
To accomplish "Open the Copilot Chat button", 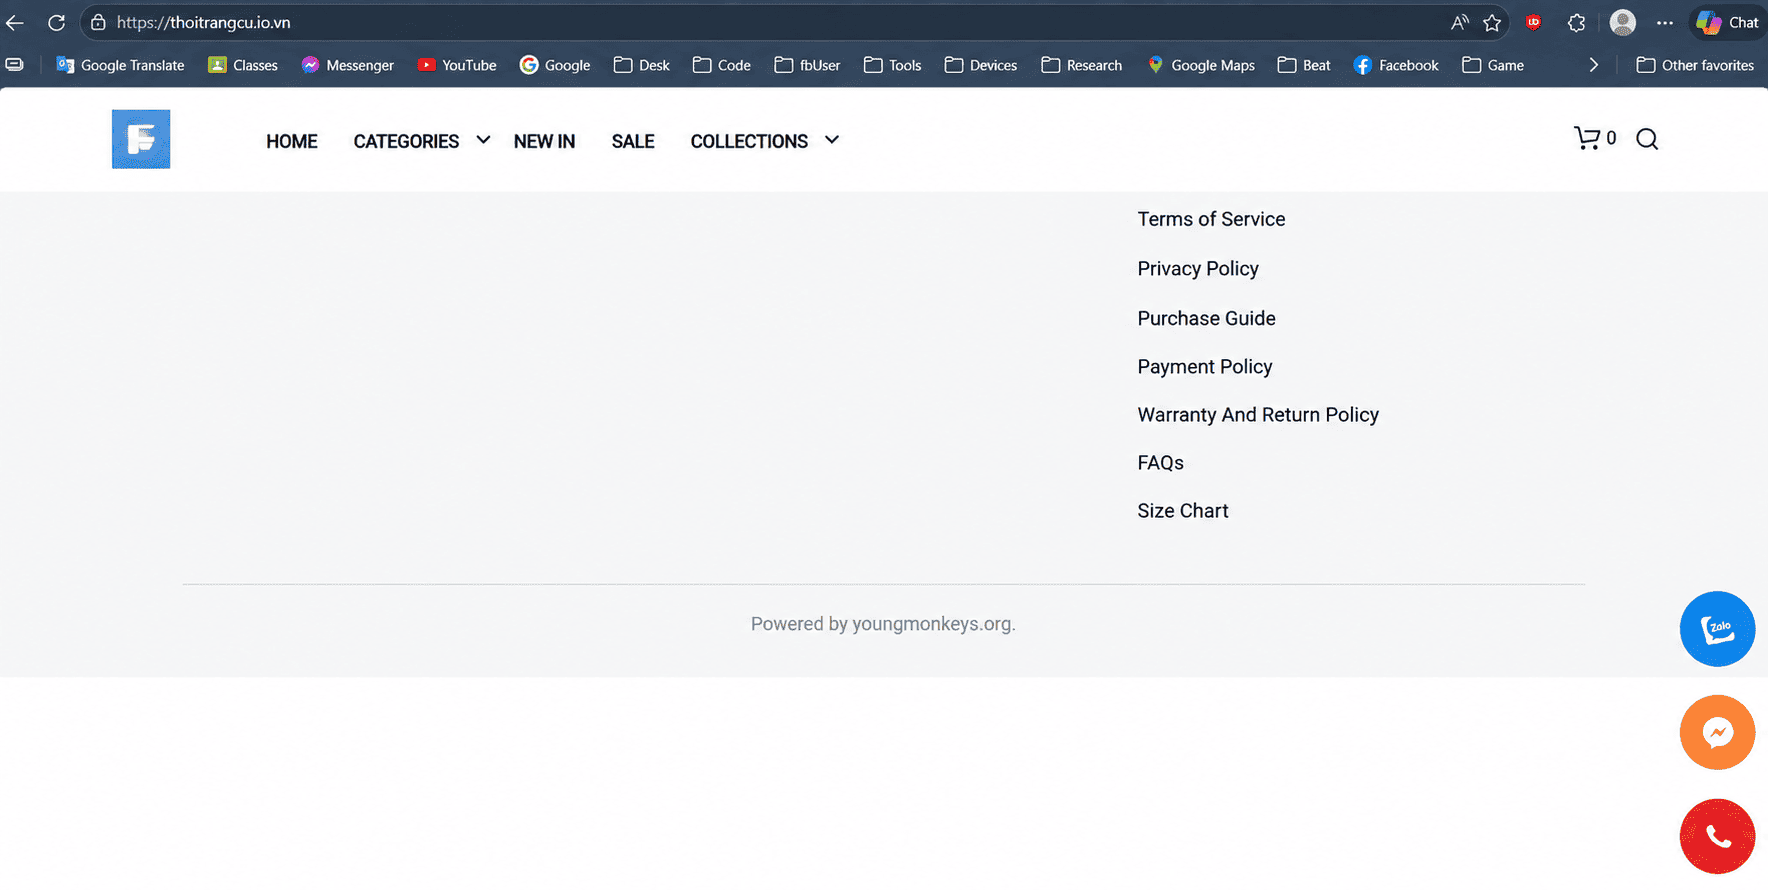I will pyautogui.click(x=1728, y=22).
